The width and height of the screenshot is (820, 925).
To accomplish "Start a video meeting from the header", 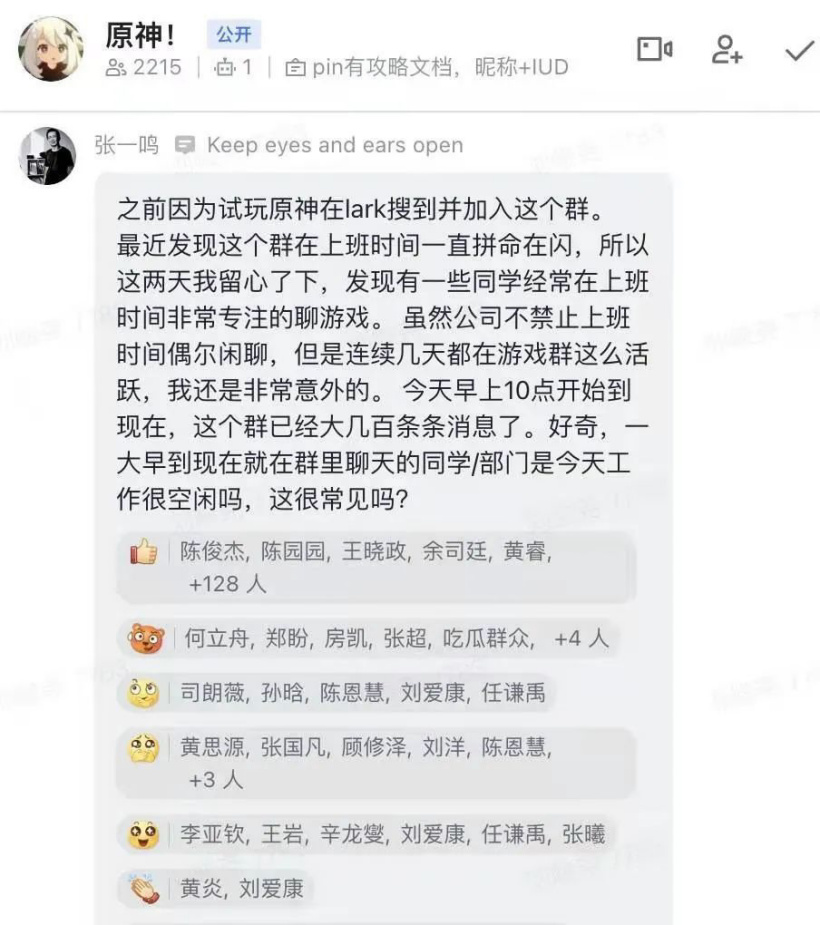I will coord(654,49).
